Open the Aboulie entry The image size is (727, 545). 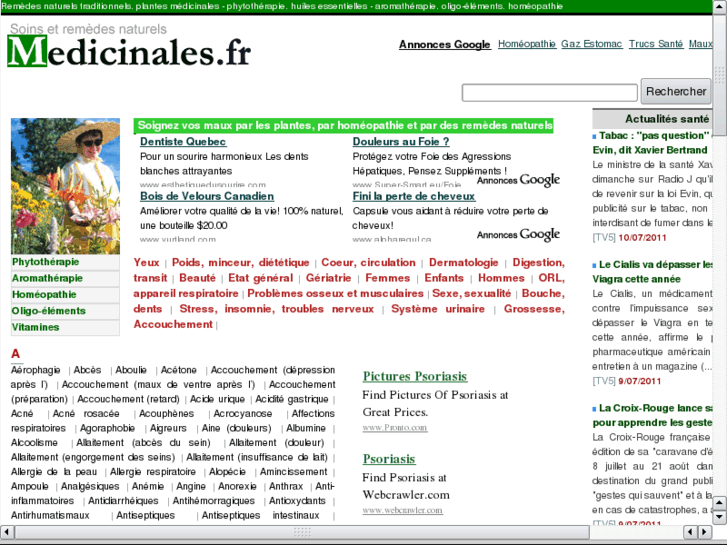tap(131, 370)
